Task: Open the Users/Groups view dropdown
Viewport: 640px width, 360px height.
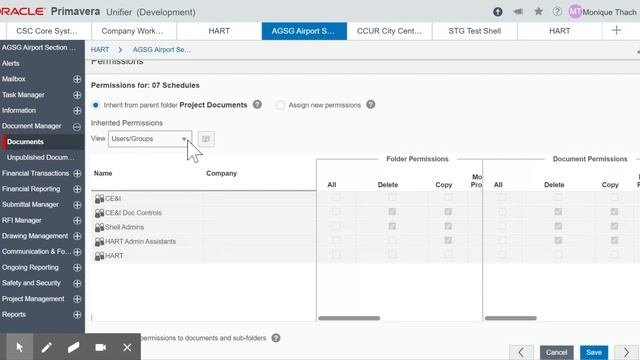Action: click(150, 139)
